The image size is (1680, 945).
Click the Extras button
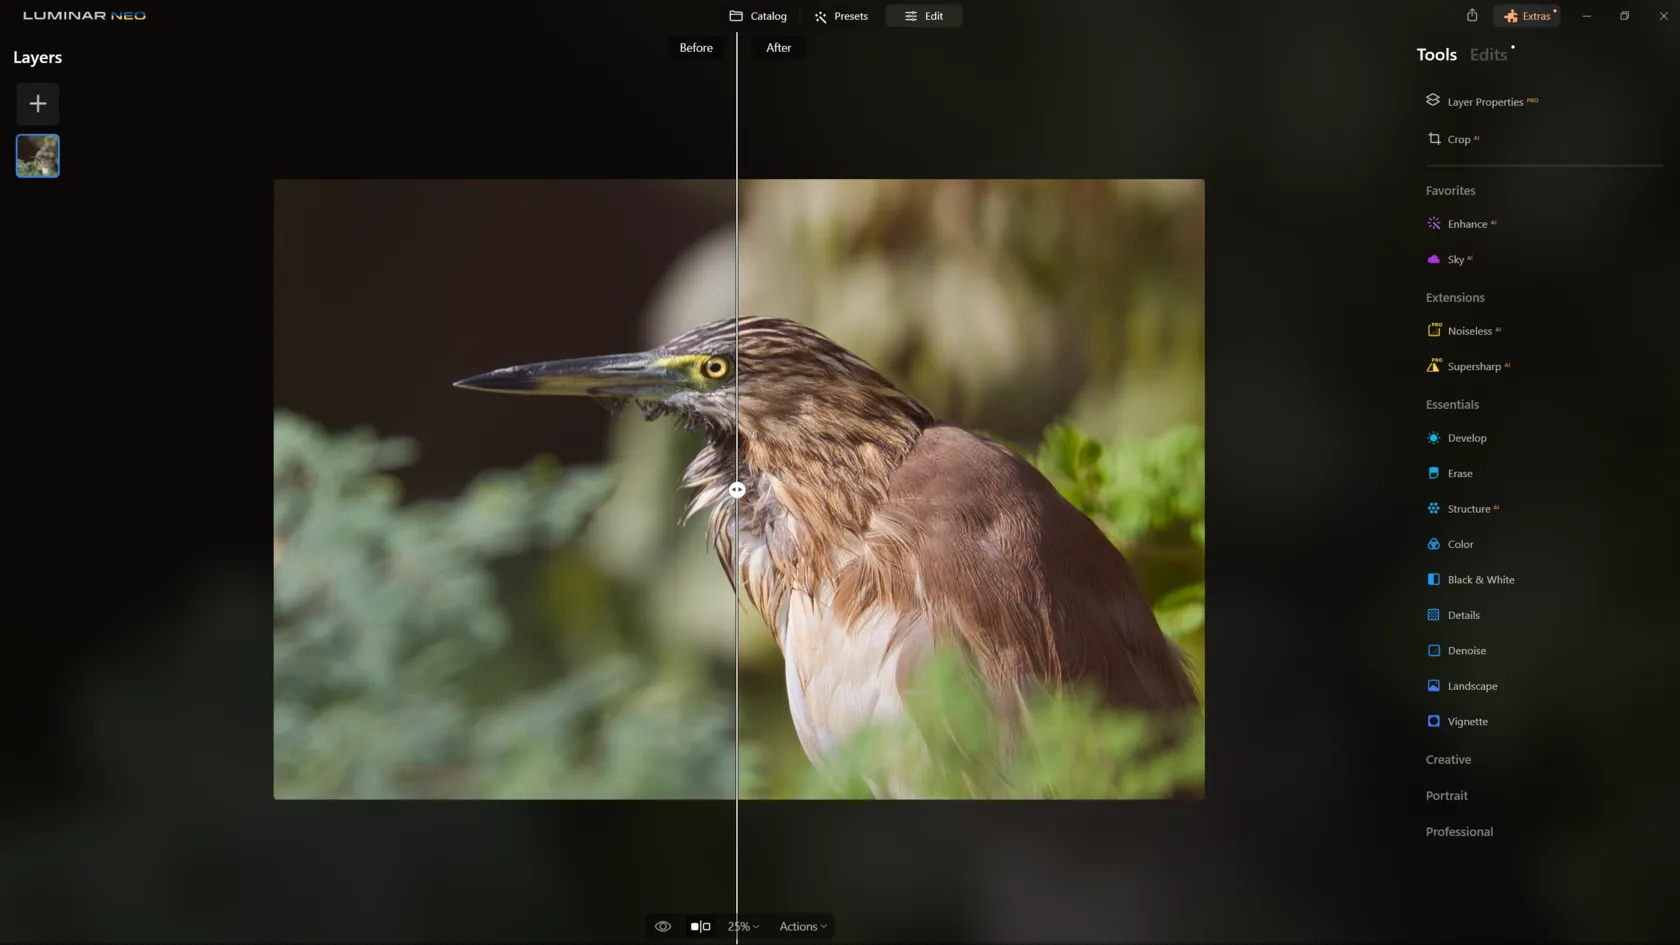[x=1527, y=16]
